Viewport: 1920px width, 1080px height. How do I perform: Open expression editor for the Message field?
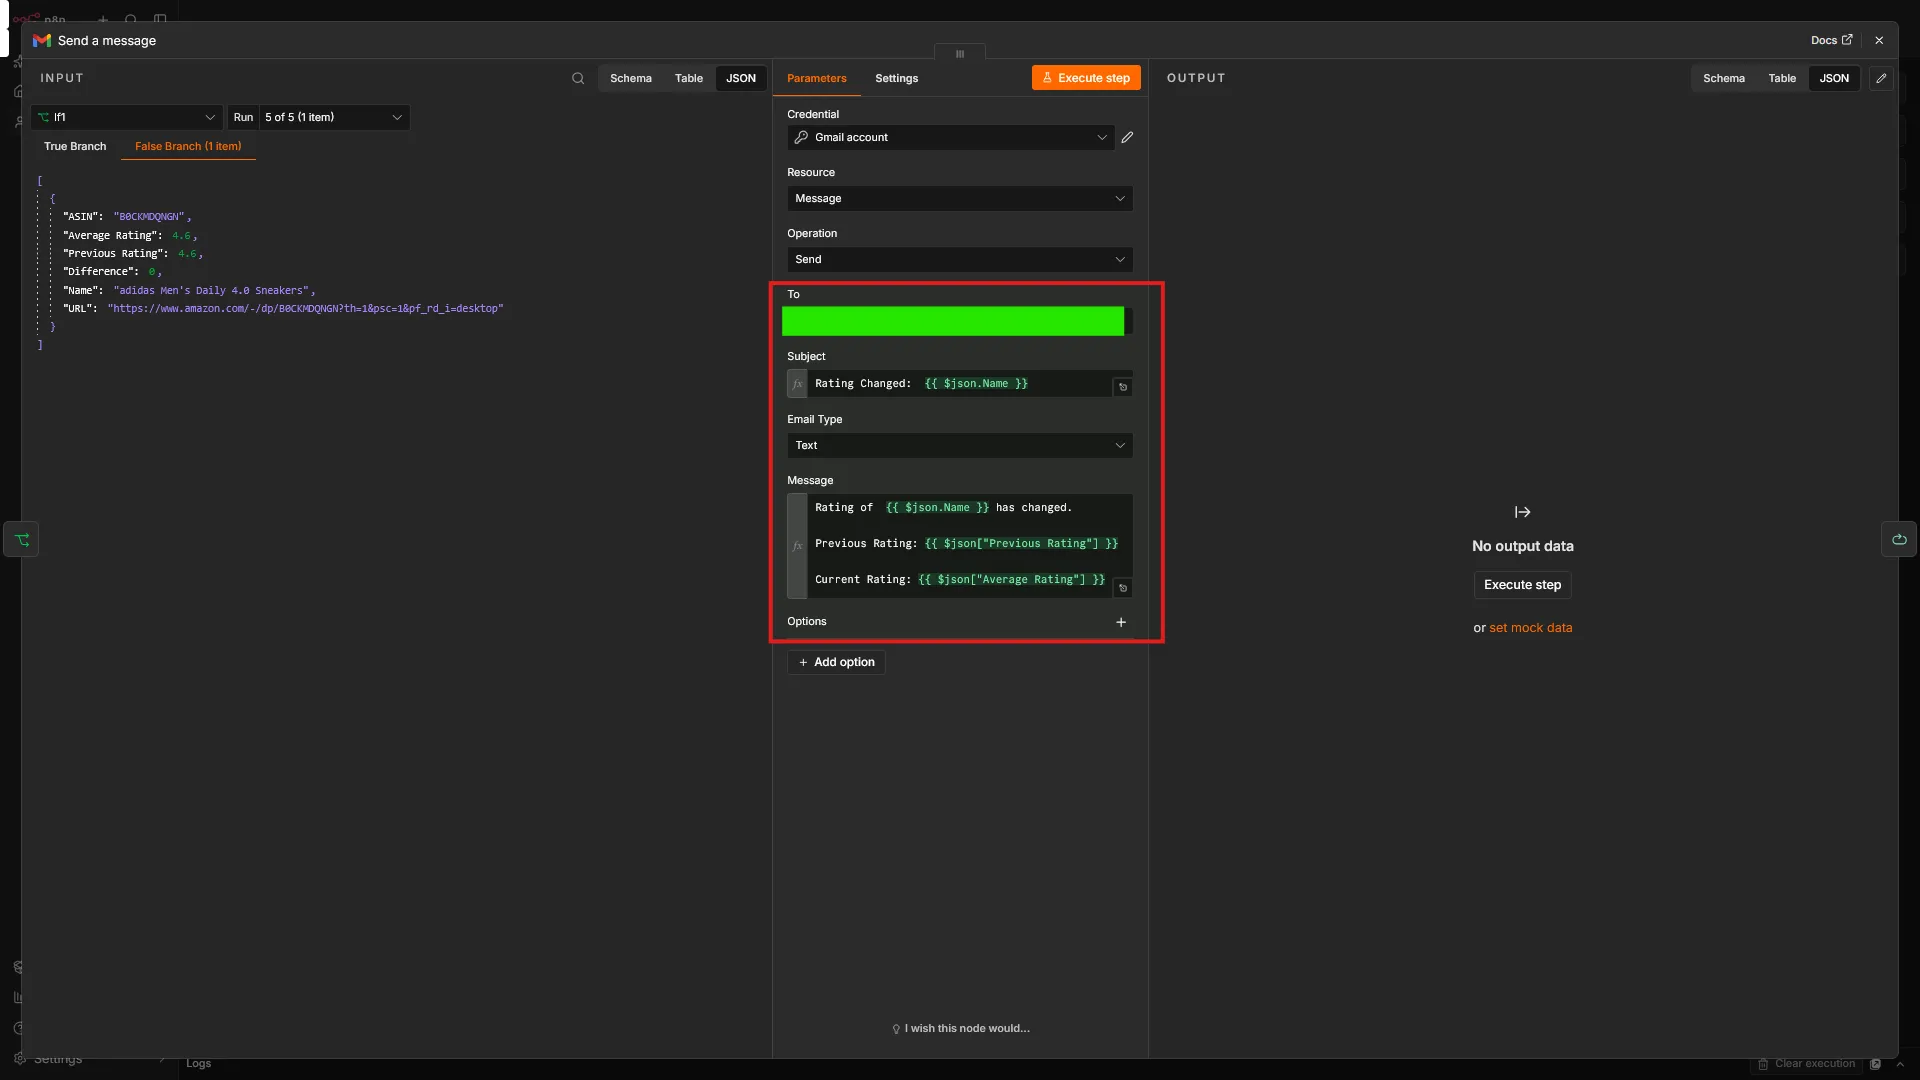(x=1123, y=588)
